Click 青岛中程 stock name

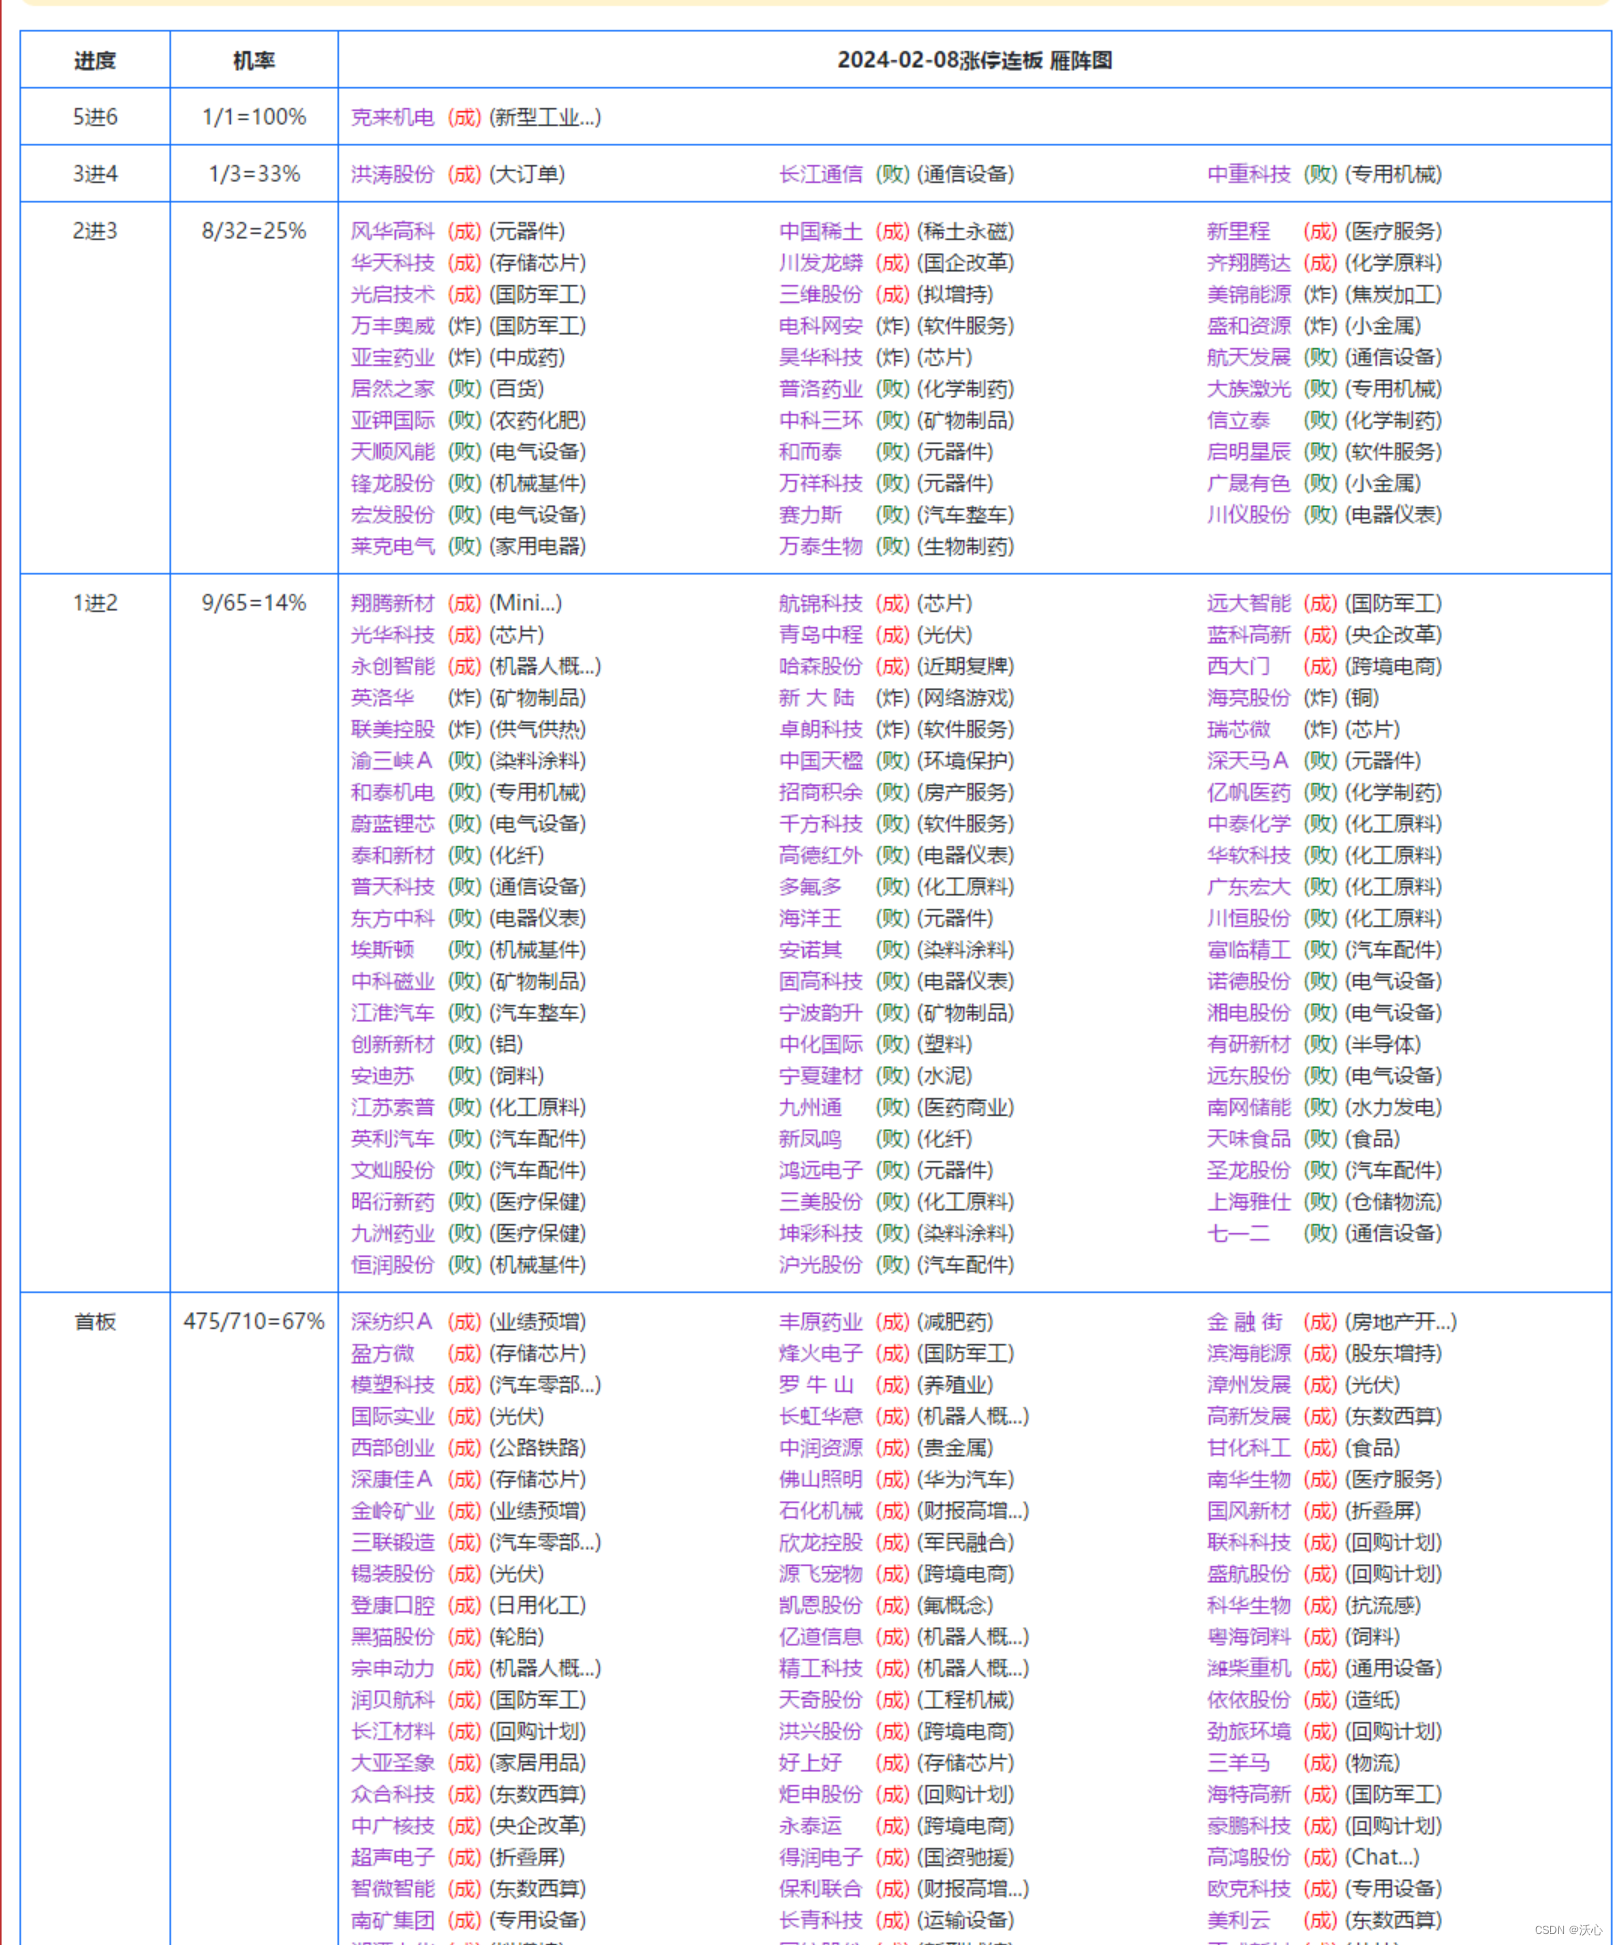coord(820,634)
